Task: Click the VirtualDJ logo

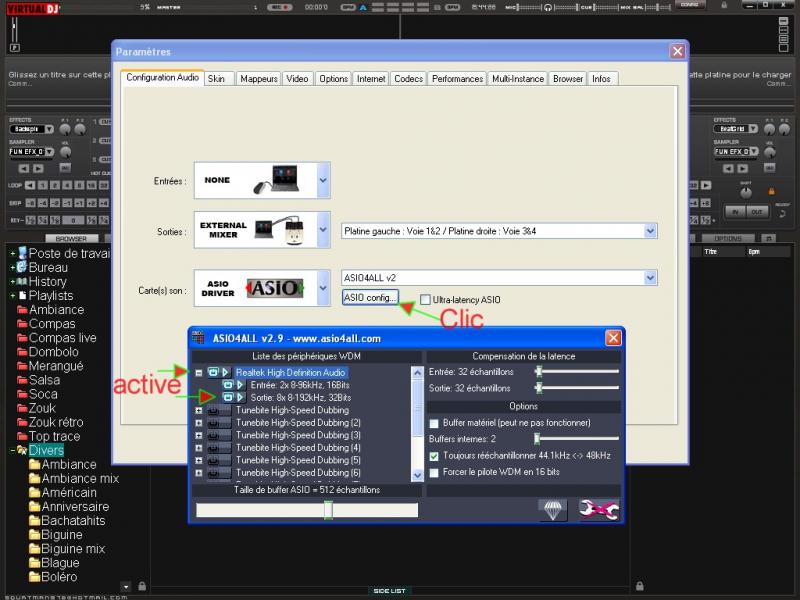Action: [x=33, y=7]
